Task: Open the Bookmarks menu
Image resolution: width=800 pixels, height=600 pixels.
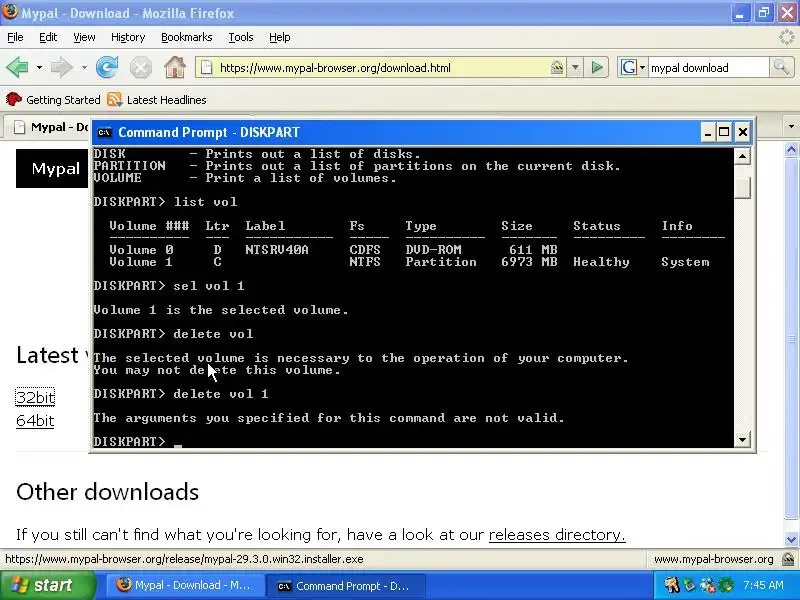Action: coord(186,37)
